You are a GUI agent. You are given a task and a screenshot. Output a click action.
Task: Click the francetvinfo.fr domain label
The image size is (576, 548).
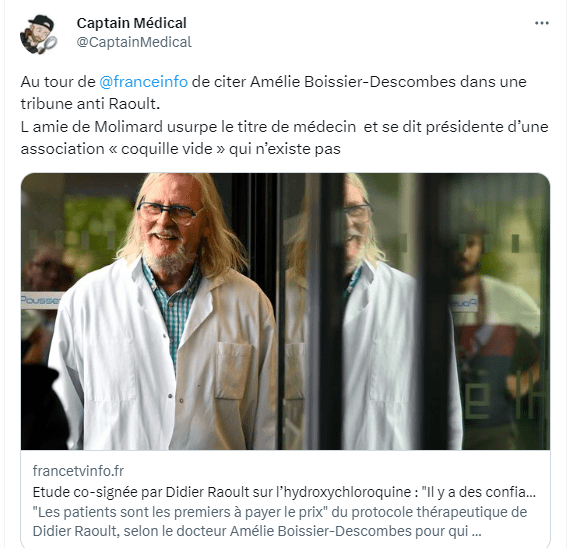click(78, 471)
